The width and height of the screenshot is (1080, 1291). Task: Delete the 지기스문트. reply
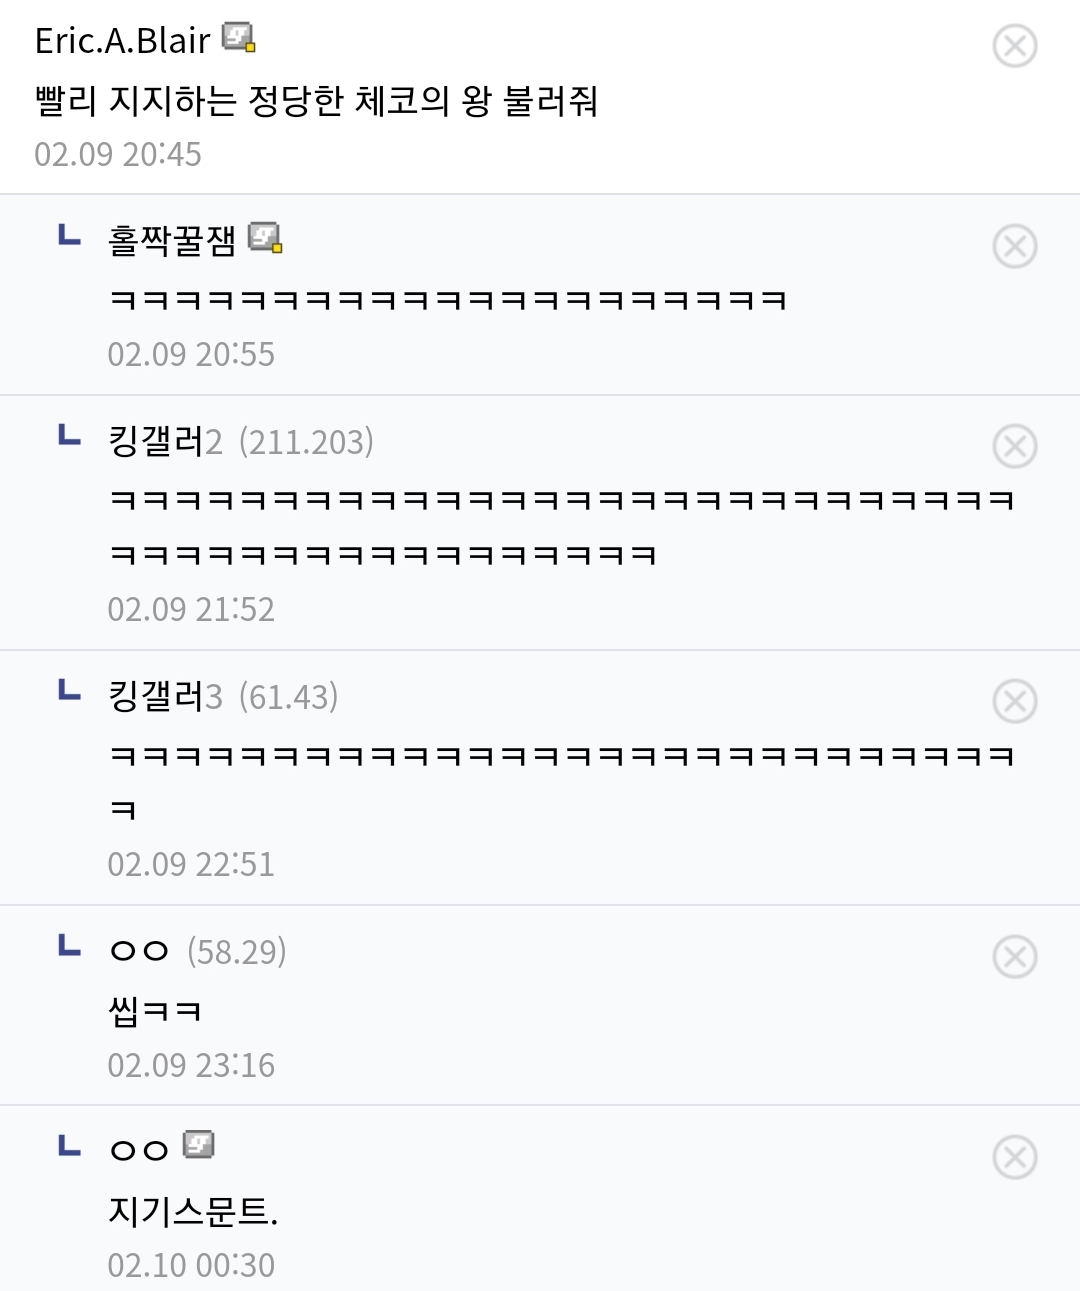point(1014,1158)
